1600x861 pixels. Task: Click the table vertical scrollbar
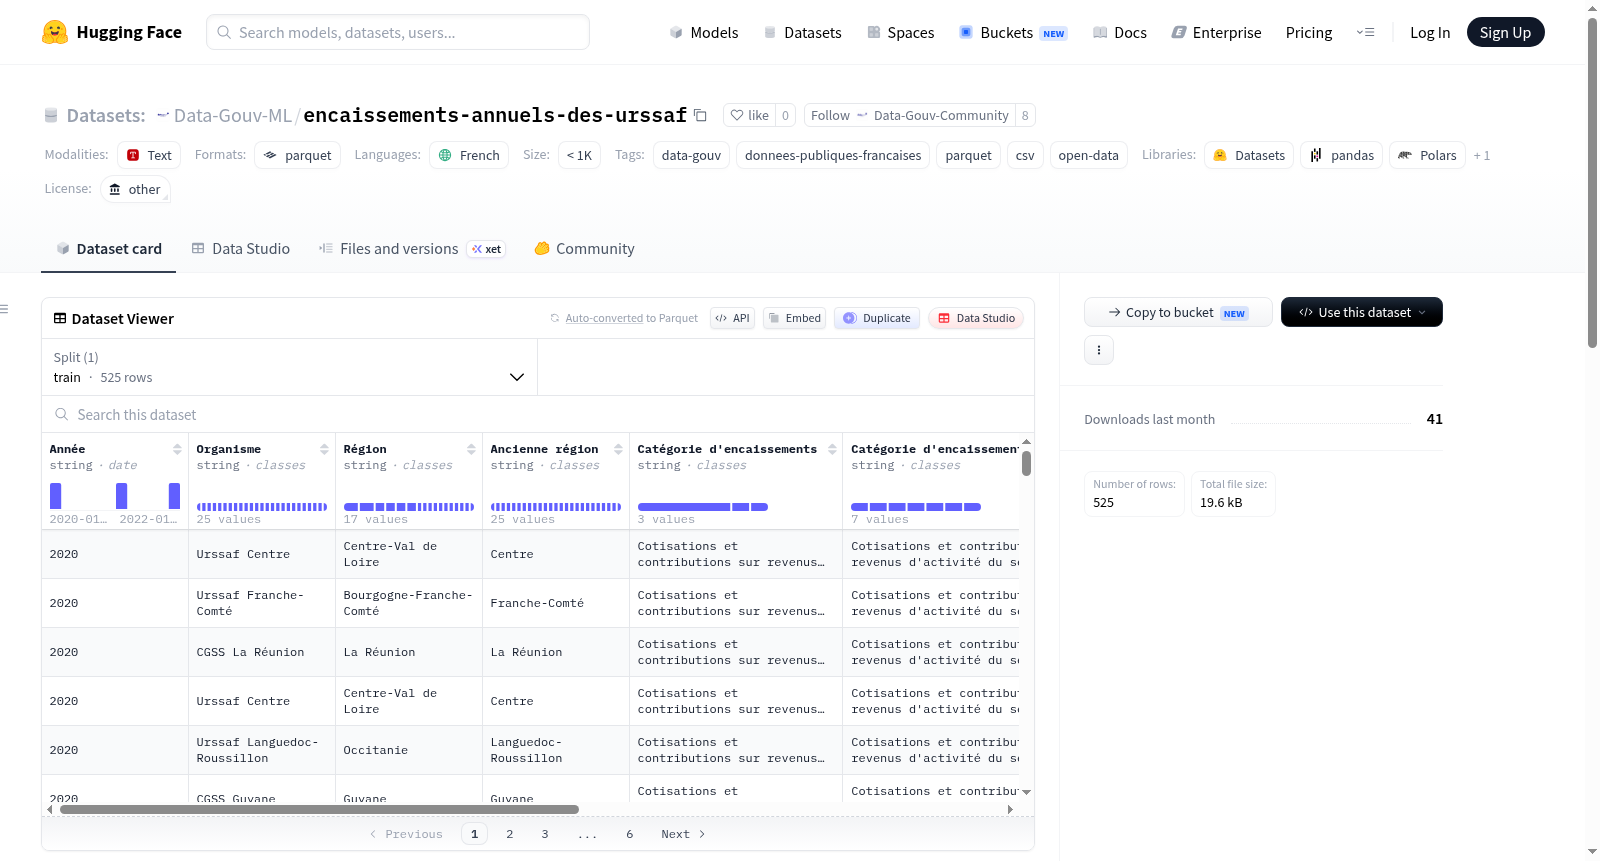[x=1026, y=463]
